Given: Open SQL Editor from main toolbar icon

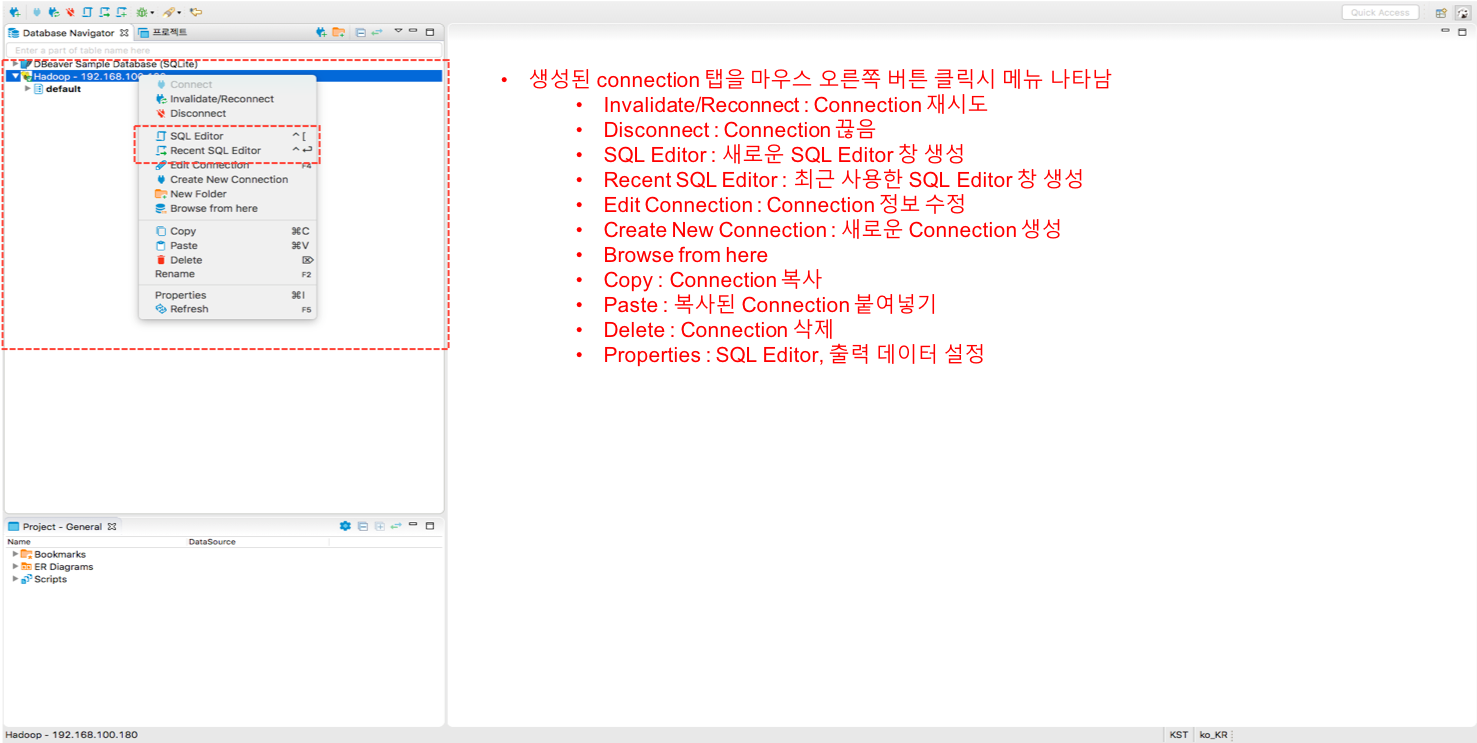Looking at the screenshot, I should [87, 12].
